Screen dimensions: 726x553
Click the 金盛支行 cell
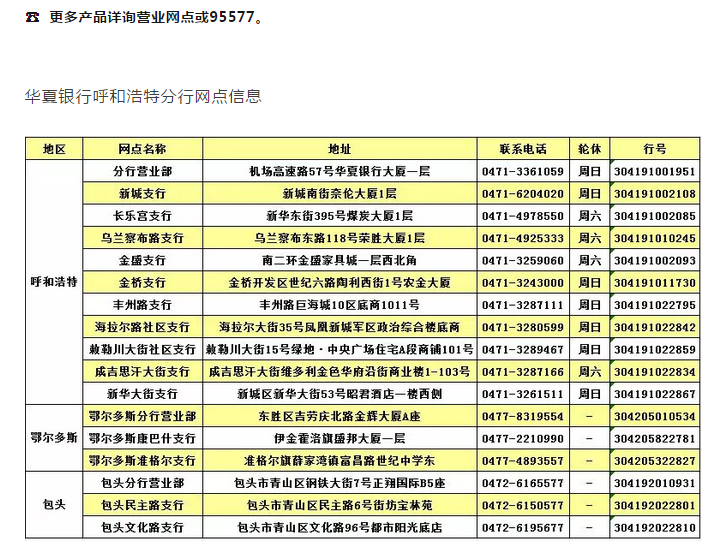tap(143, 260)
